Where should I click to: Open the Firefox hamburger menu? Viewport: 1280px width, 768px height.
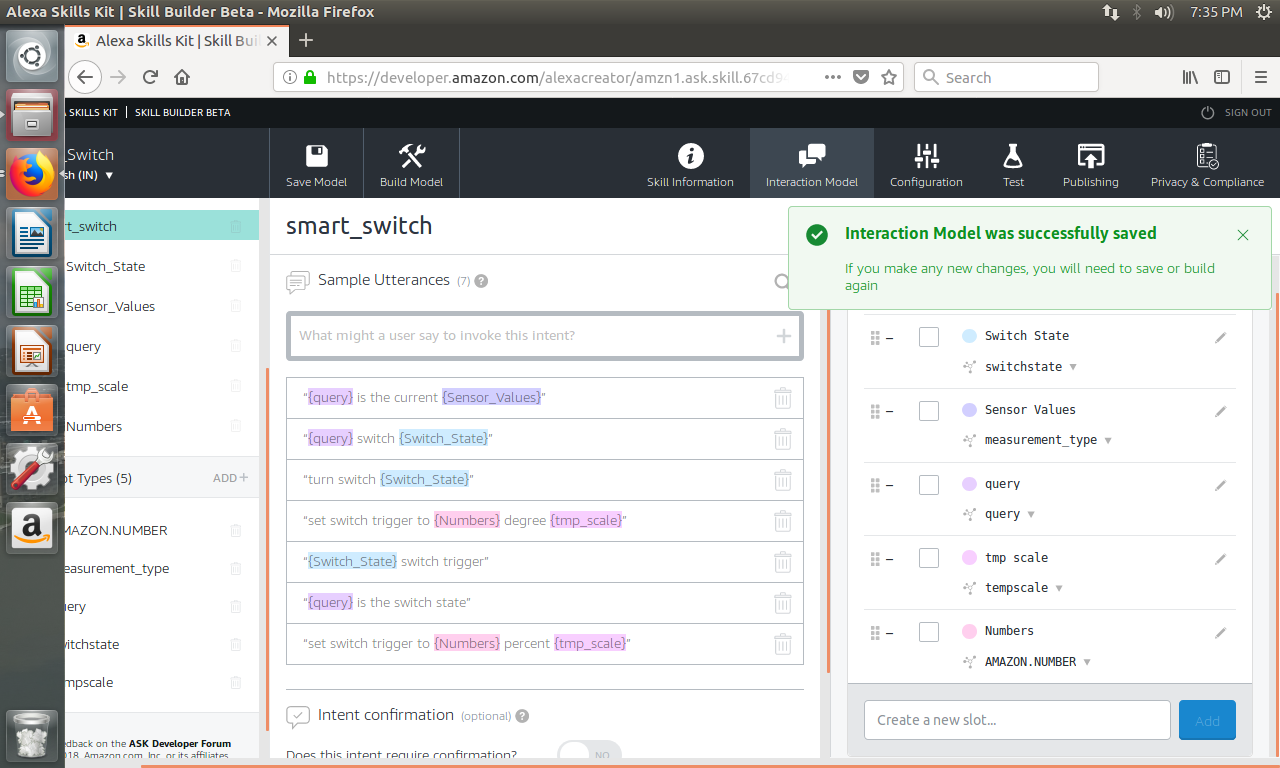(x=1261, y=77)
